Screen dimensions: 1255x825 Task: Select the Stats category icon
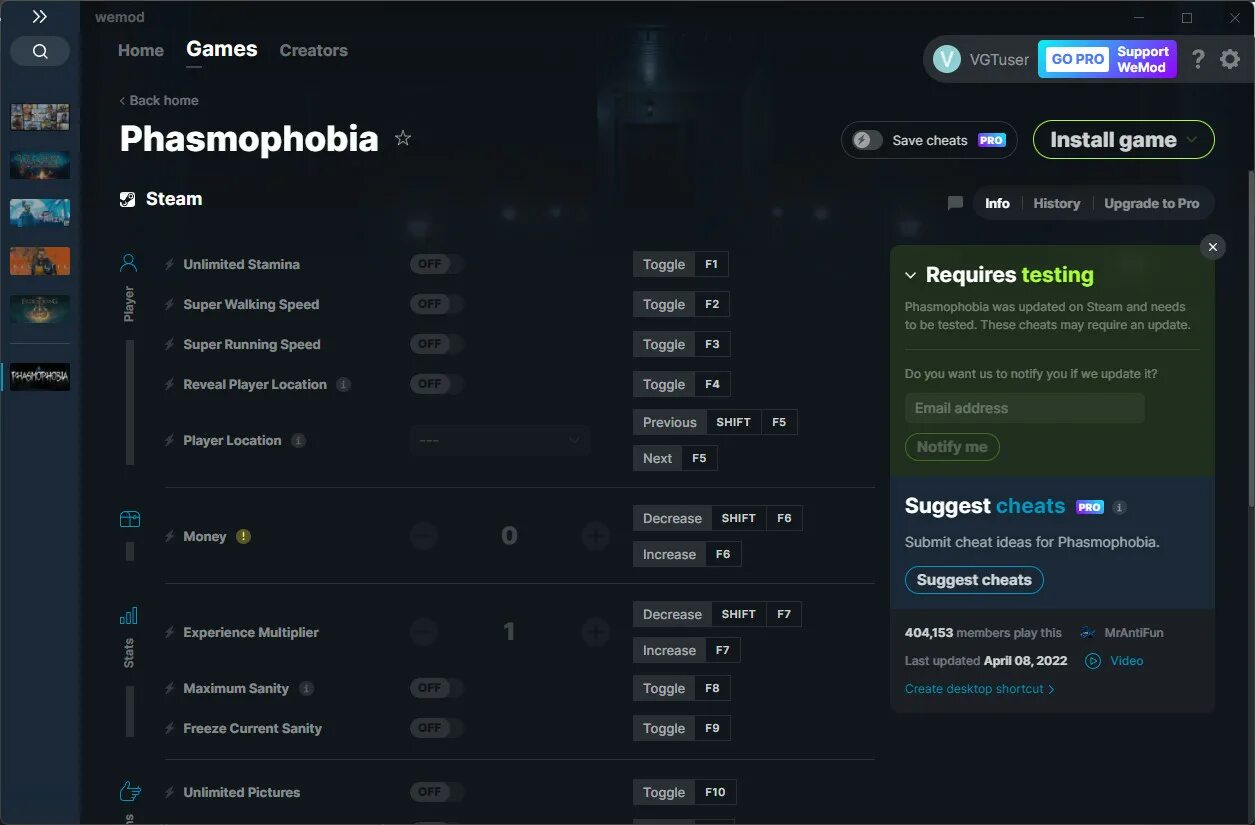pyautogui.click(x=129, y=615)
